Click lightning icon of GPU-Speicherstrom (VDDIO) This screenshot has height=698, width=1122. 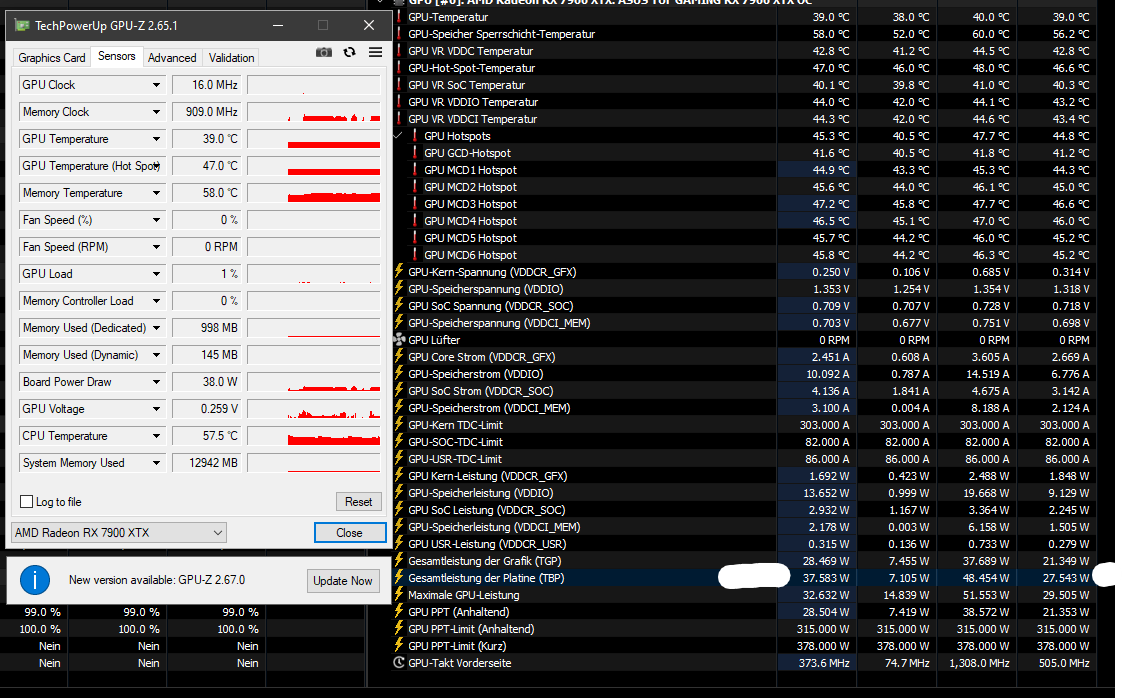[x=399, y=374]
